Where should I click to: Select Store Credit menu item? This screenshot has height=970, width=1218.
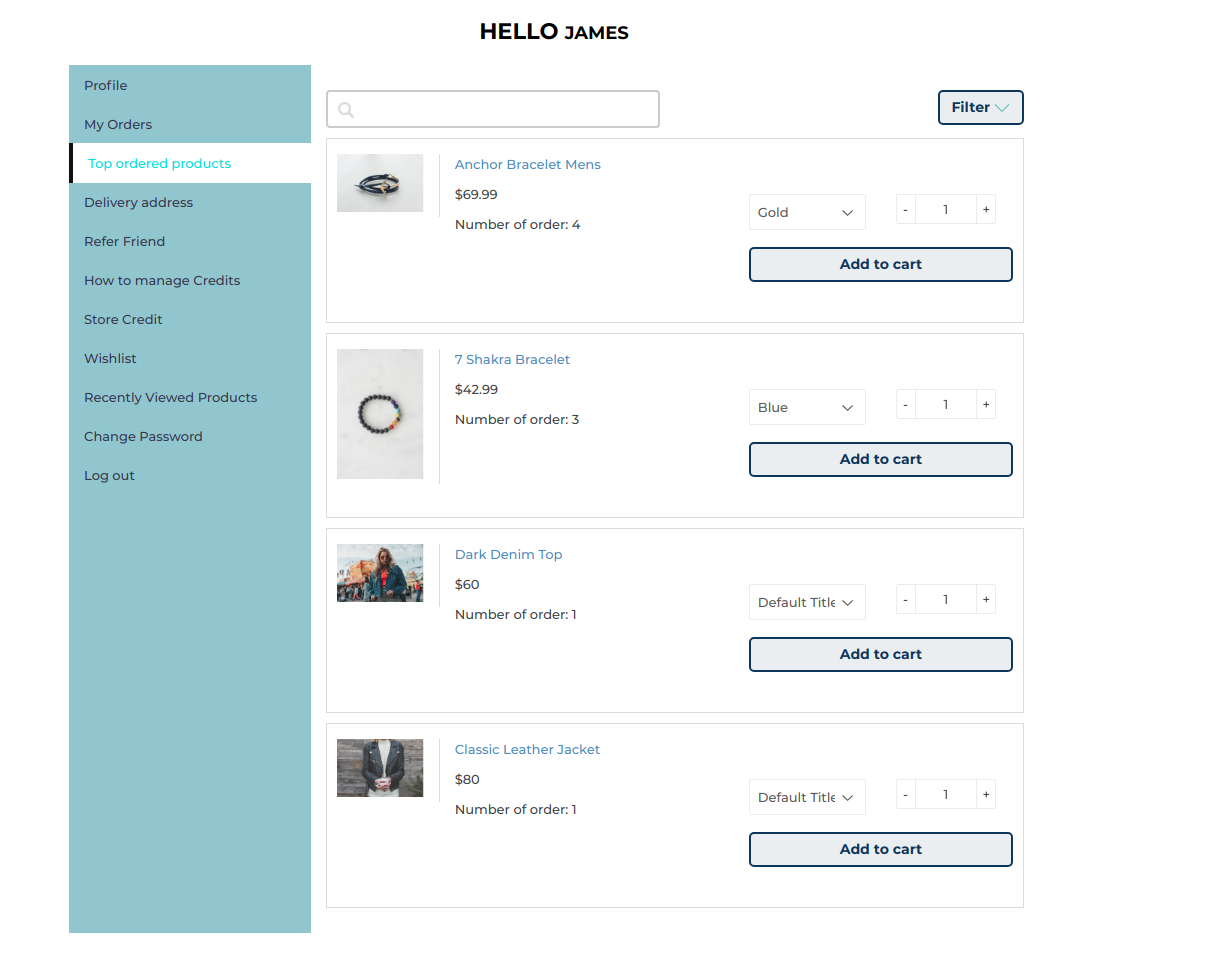[x=123, y=320]
